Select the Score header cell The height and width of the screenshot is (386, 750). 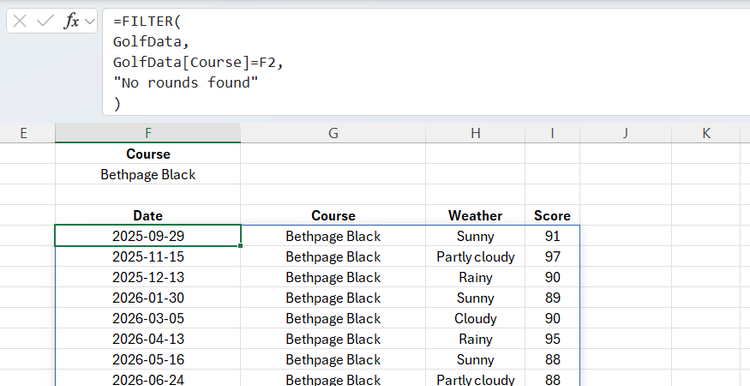pos(552,215)
